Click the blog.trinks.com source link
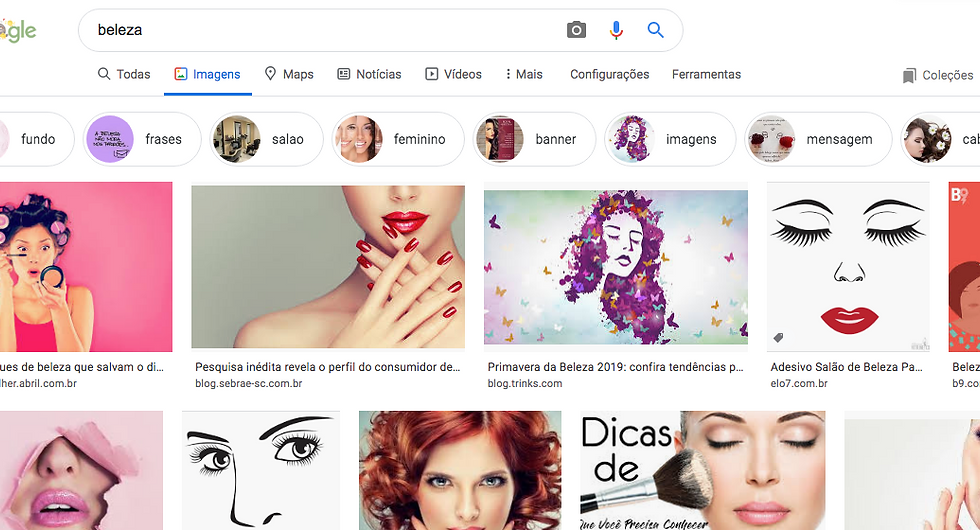Screen dimensions: 980x530 (525, 383)
